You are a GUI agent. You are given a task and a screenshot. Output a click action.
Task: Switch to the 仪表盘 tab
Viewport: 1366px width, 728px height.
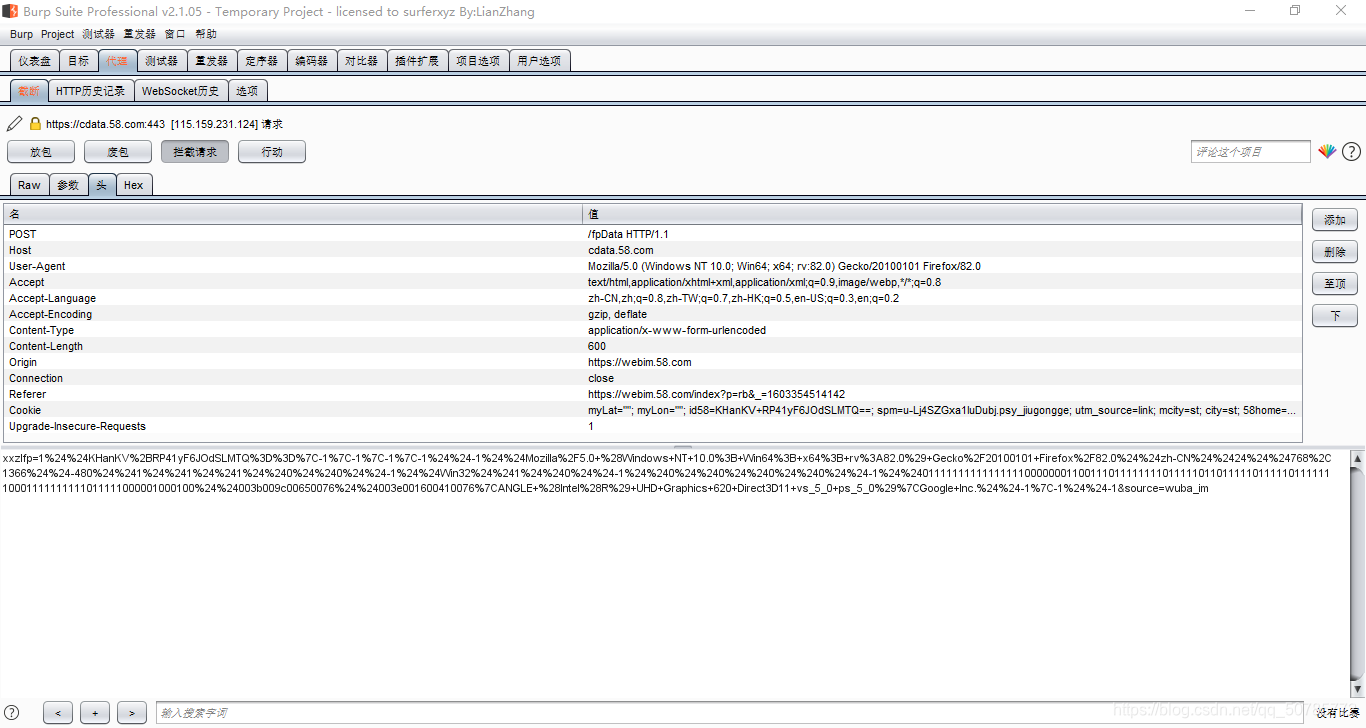pos(35,61)
